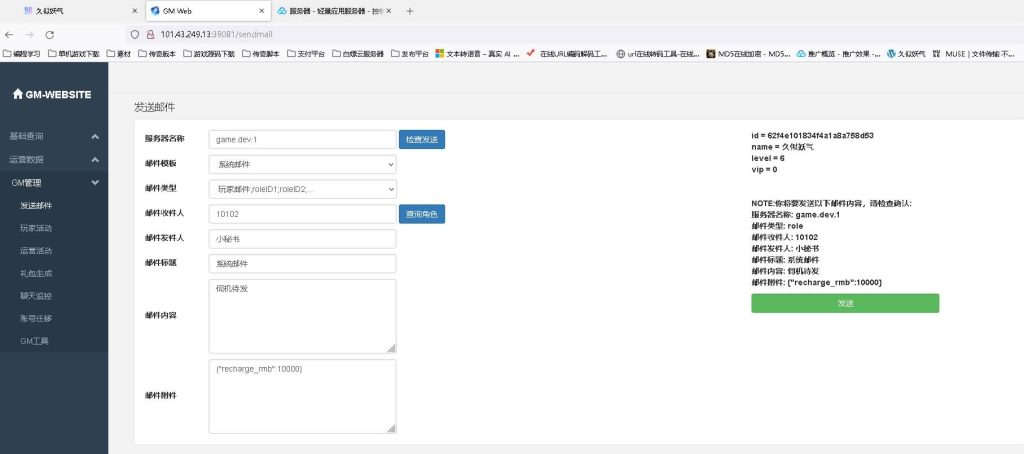Click the 查询角色 button

pyautogui.click(x=421, y=214)
